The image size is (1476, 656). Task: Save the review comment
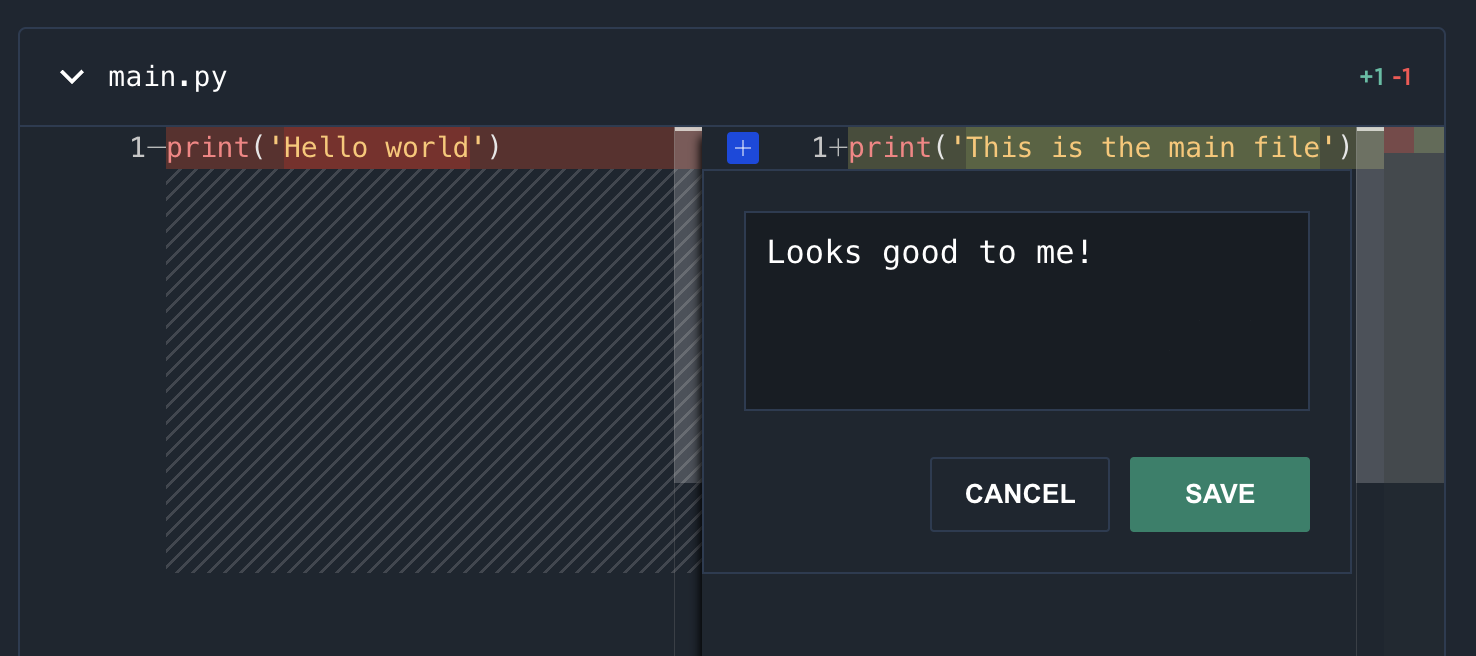(x=1219, y=494)
